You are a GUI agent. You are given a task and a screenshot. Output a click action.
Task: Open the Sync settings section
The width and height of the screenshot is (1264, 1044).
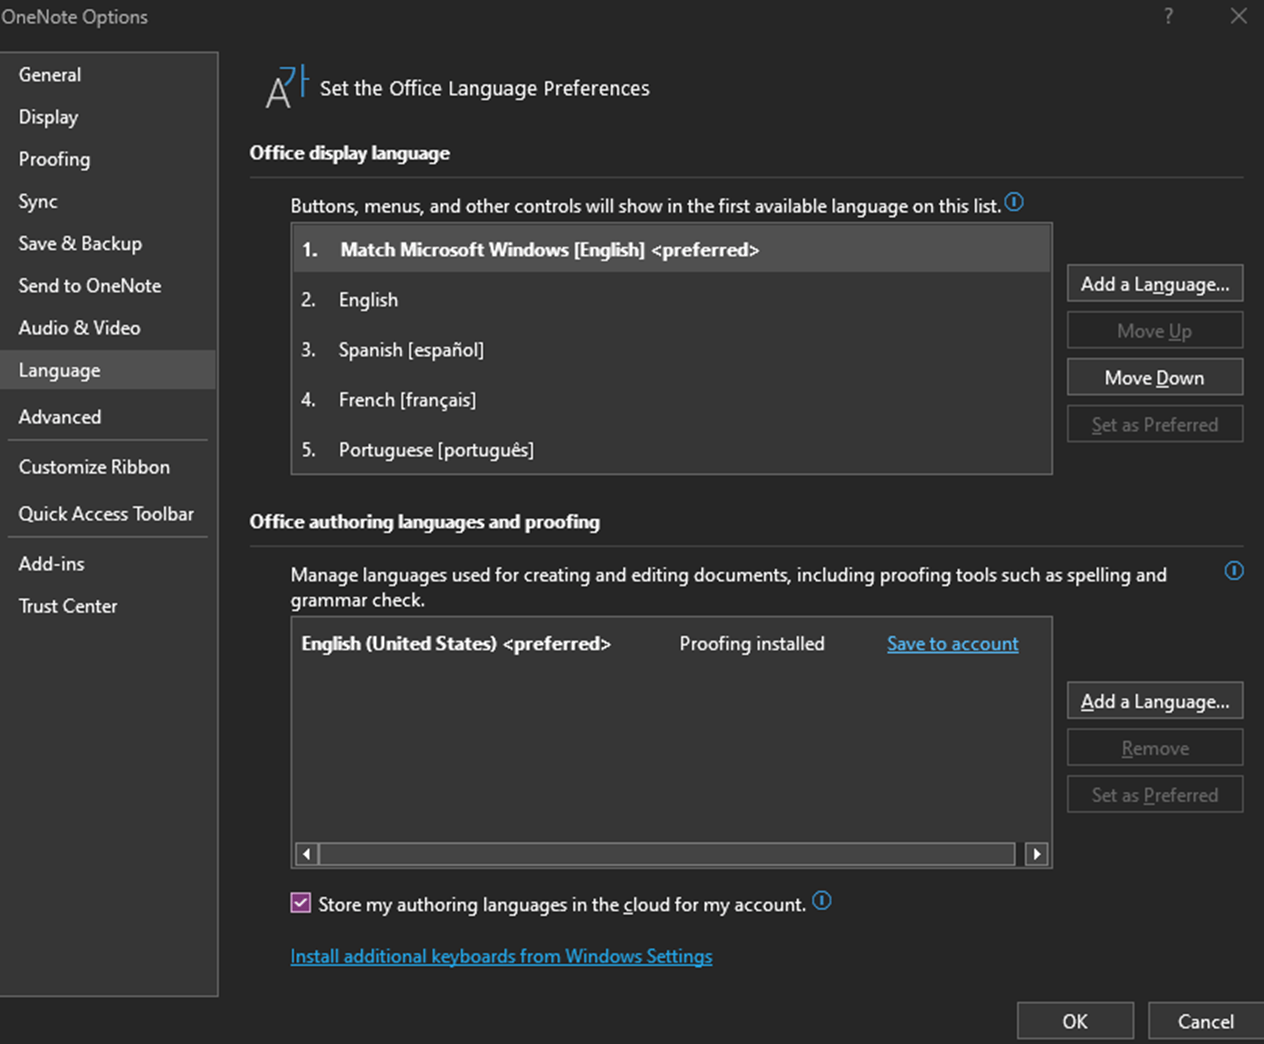[37, 201]
